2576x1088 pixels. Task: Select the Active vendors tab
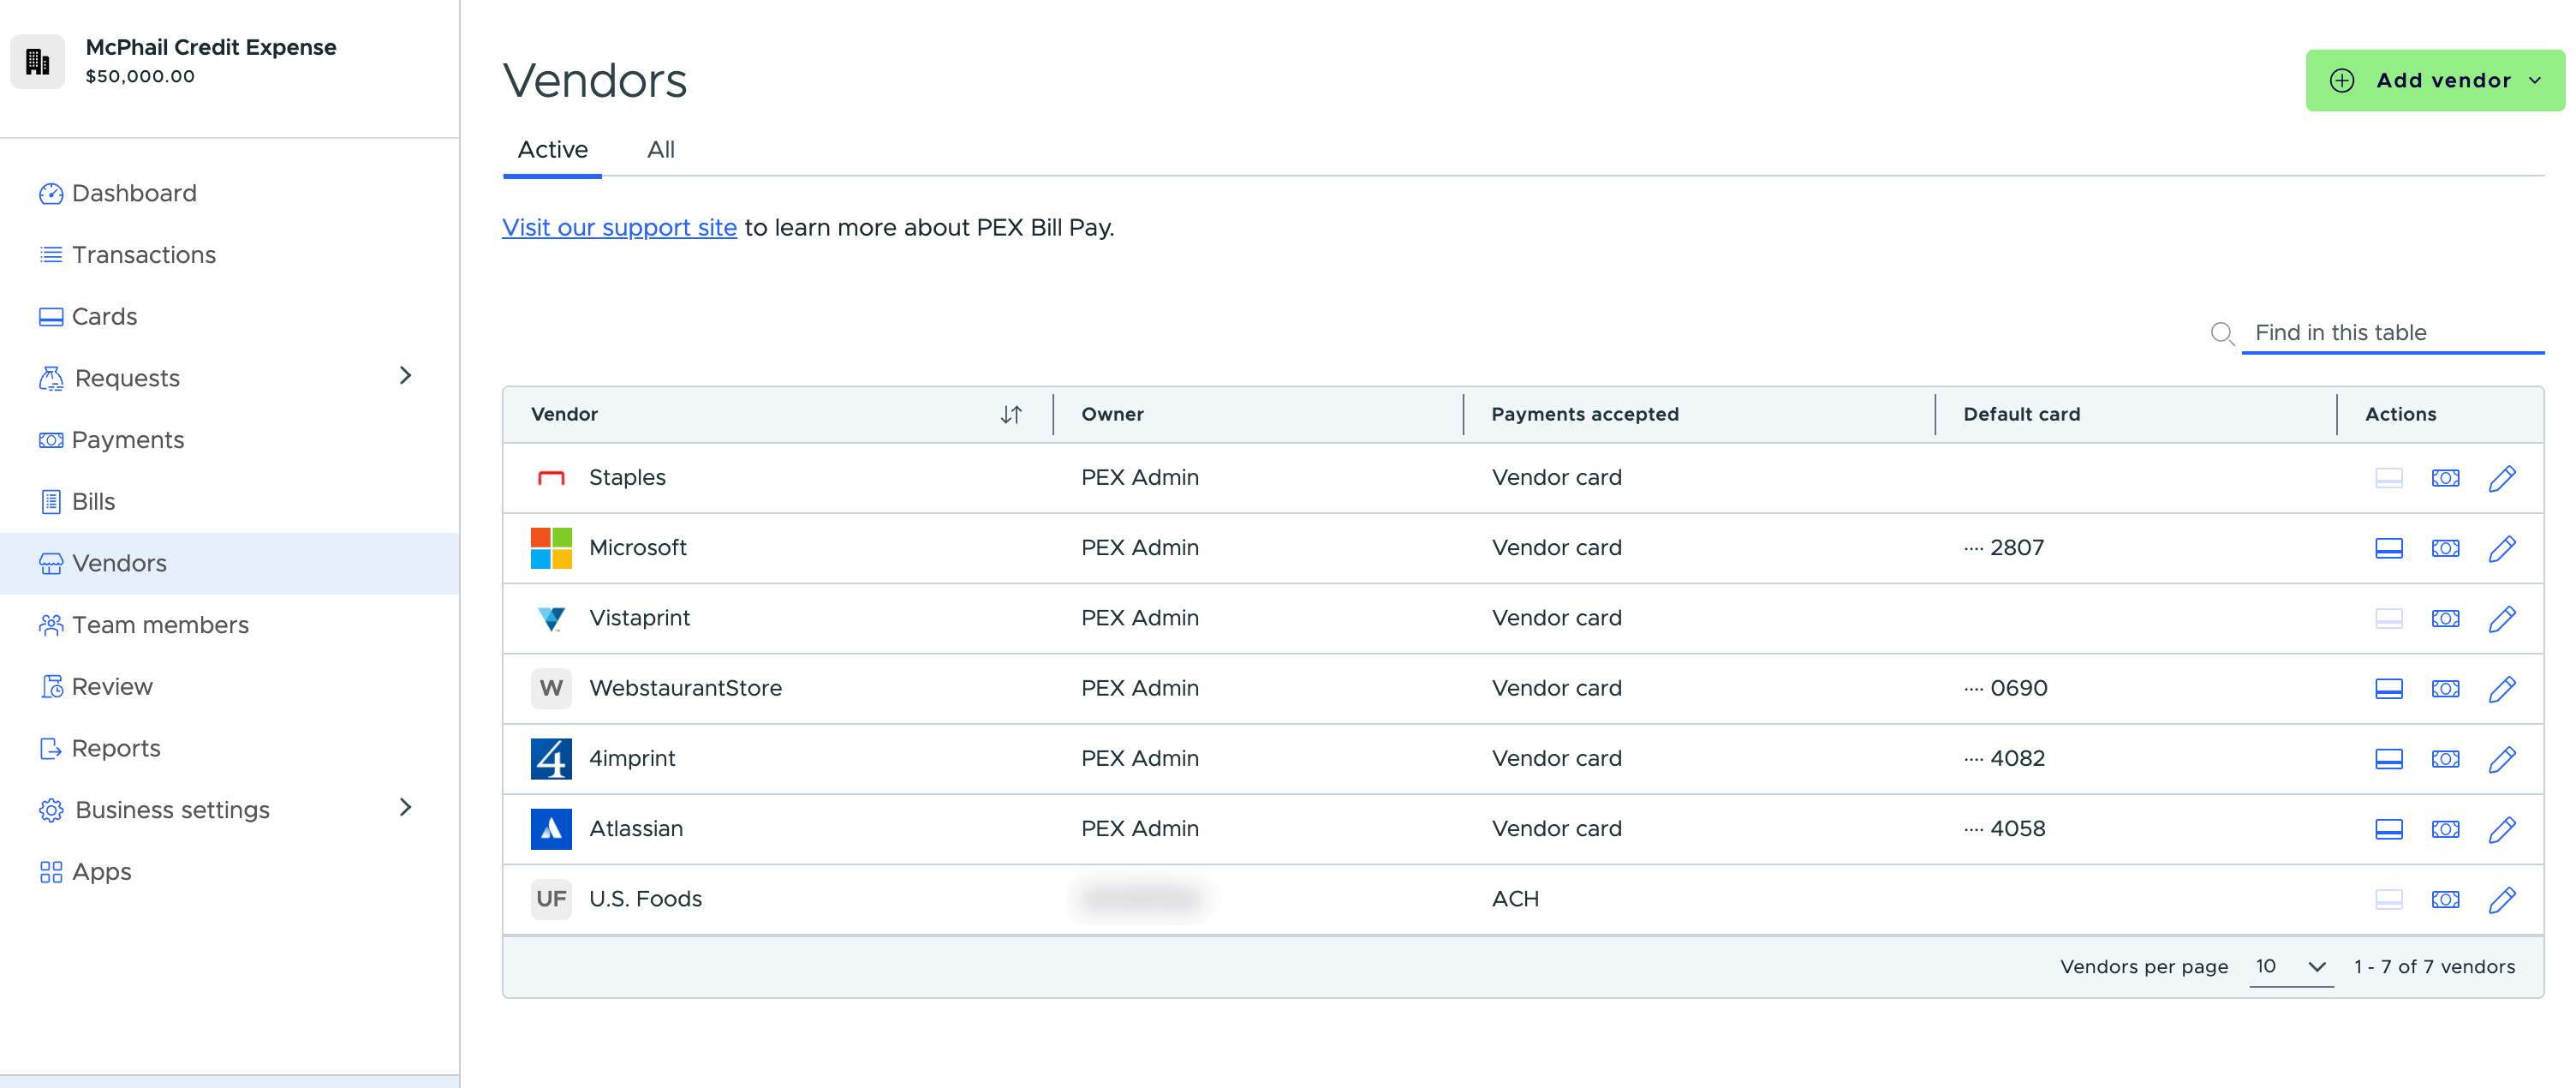[x=552, y=149]
